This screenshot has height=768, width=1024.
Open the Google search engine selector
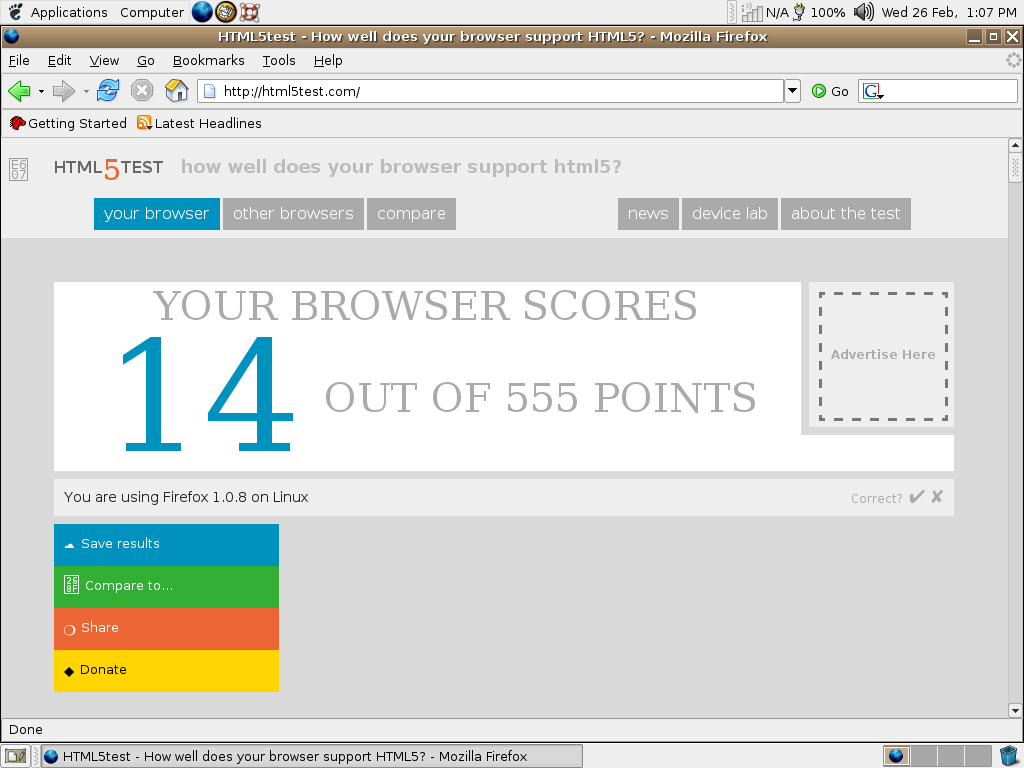point(873,91)
